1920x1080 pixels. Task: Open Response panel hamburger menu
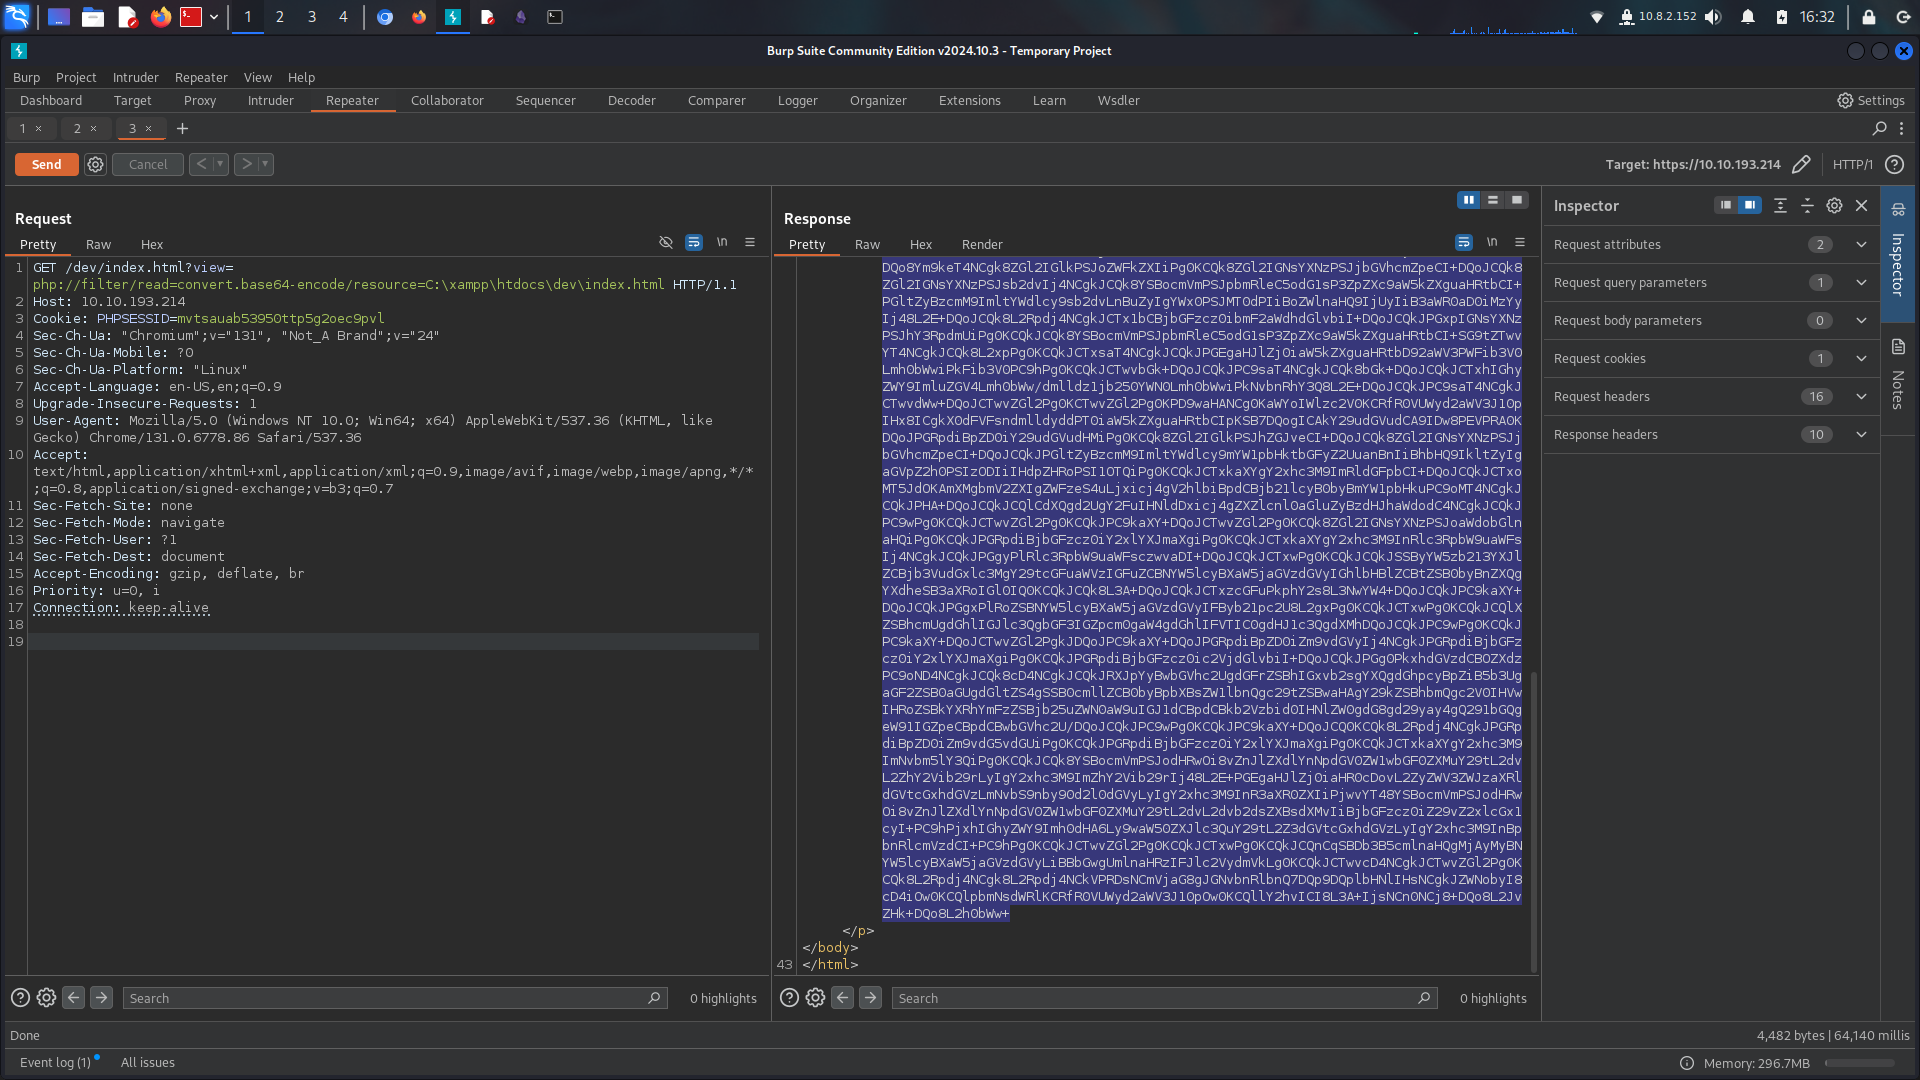[x=1520, y=243]
